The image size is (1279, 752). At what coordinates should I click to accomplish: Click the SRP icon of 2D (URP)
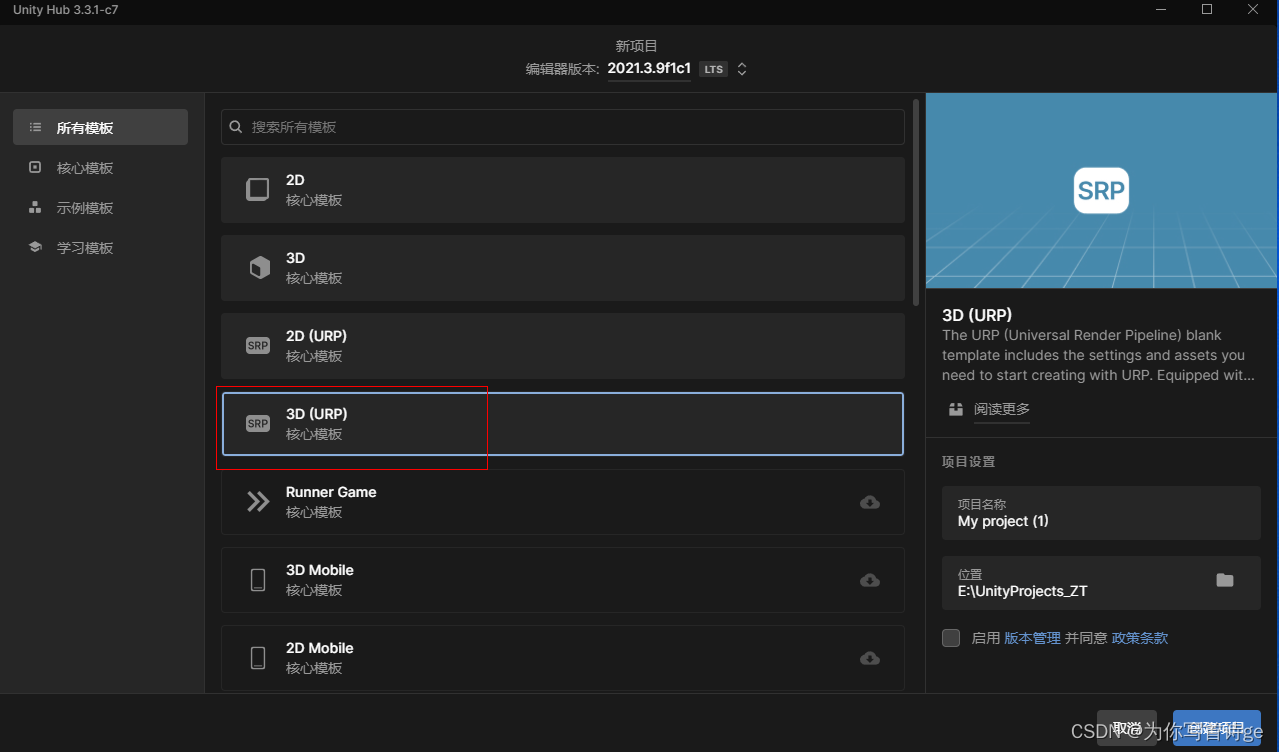258,346
